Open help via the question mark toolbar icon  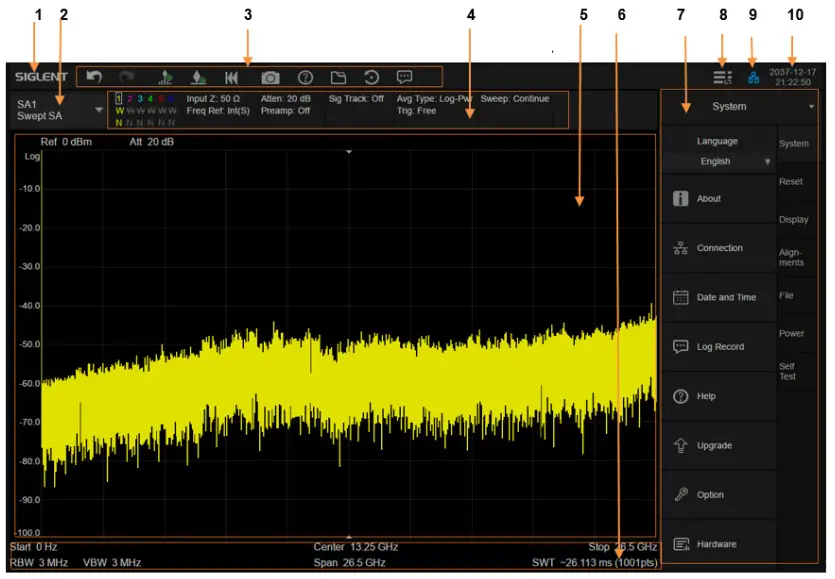pos(303,76)
